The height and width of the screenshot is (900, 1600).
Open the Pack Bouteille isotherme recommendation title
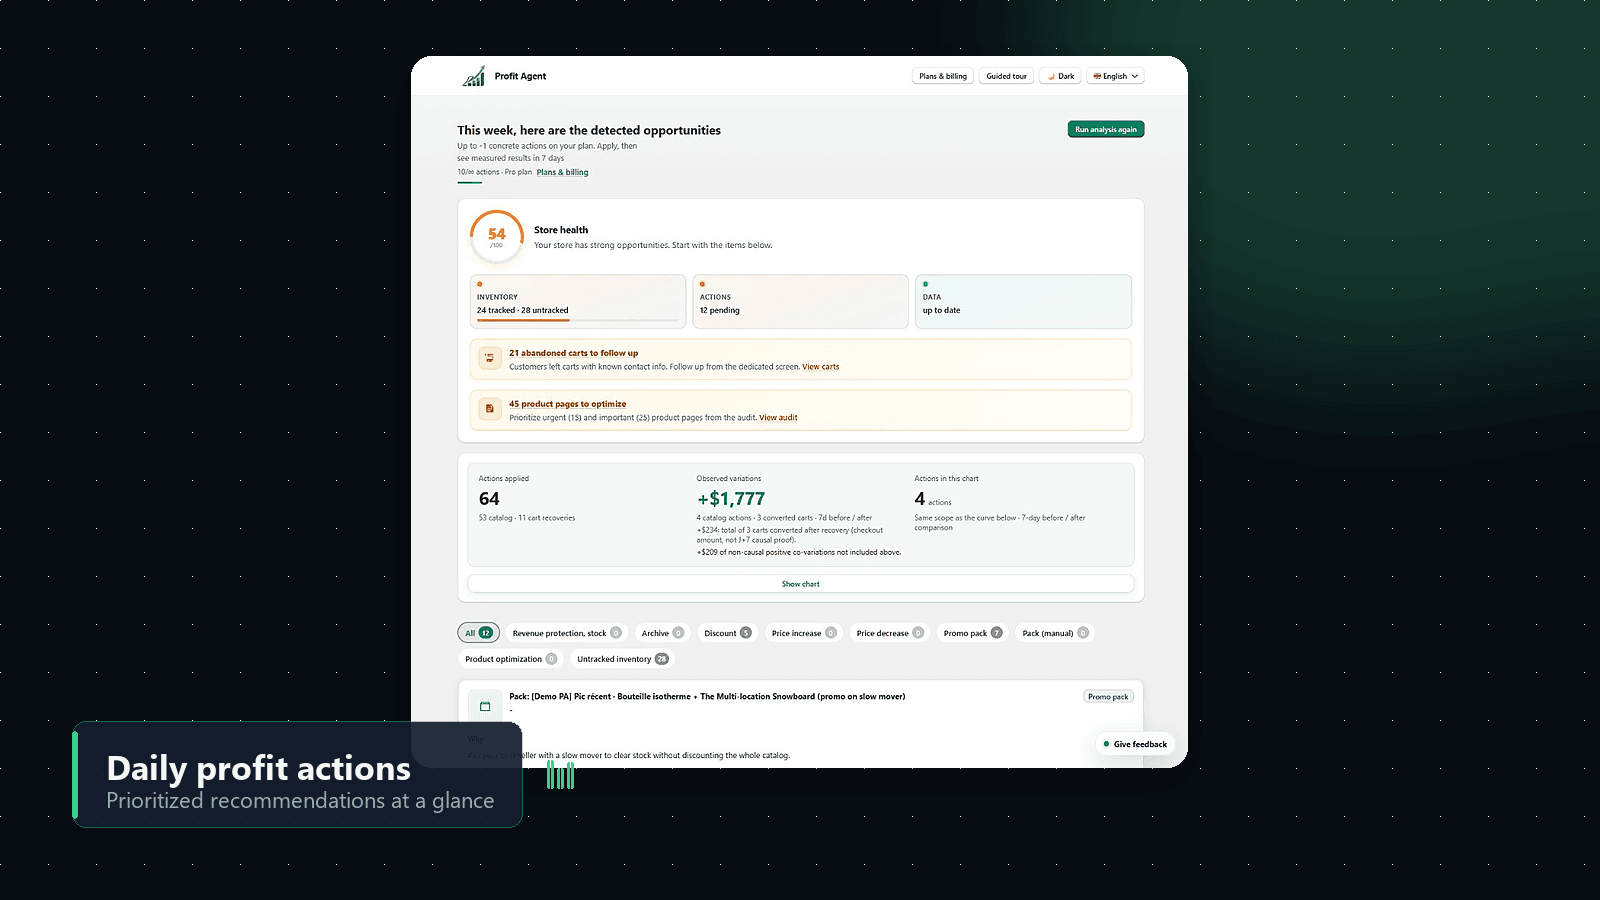click(707, 696)
